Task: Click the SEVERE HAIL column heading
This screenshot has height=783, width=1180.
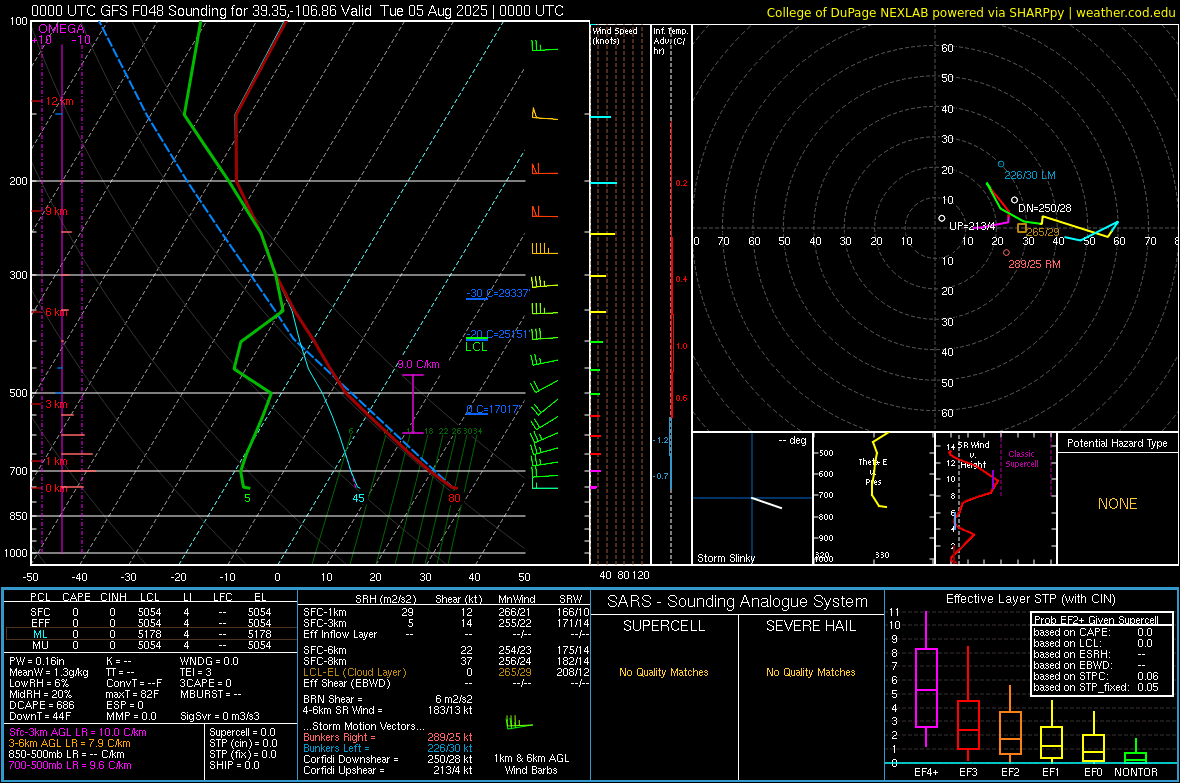Action: [810, 626]
